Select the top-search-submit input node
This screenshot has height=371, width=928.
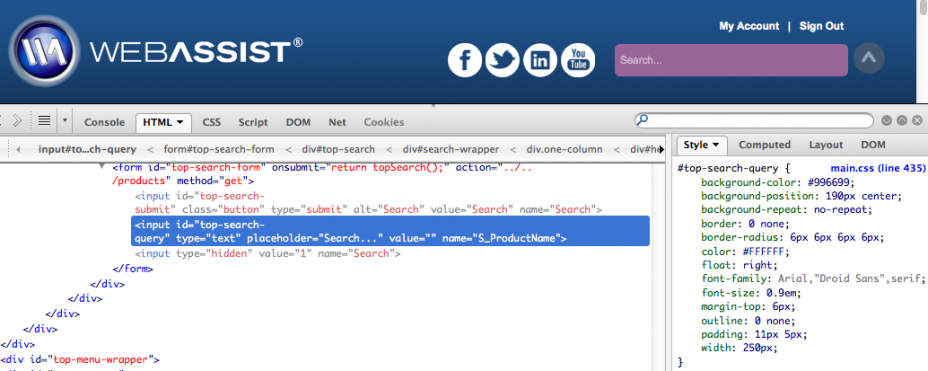(x=368, y=202)
